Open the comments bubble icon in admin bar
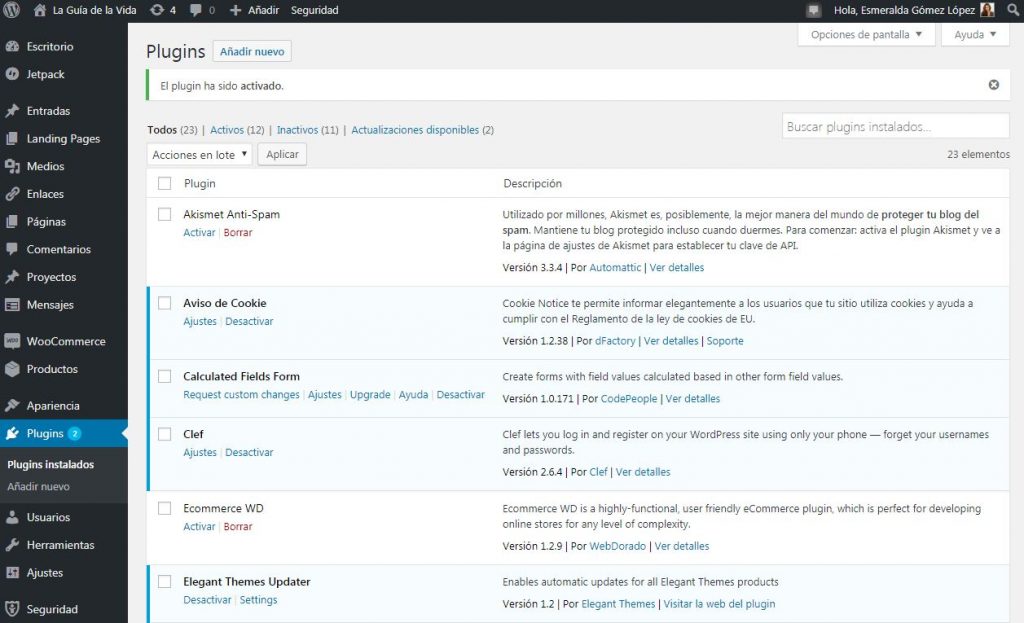 click(x=196, y=10)
